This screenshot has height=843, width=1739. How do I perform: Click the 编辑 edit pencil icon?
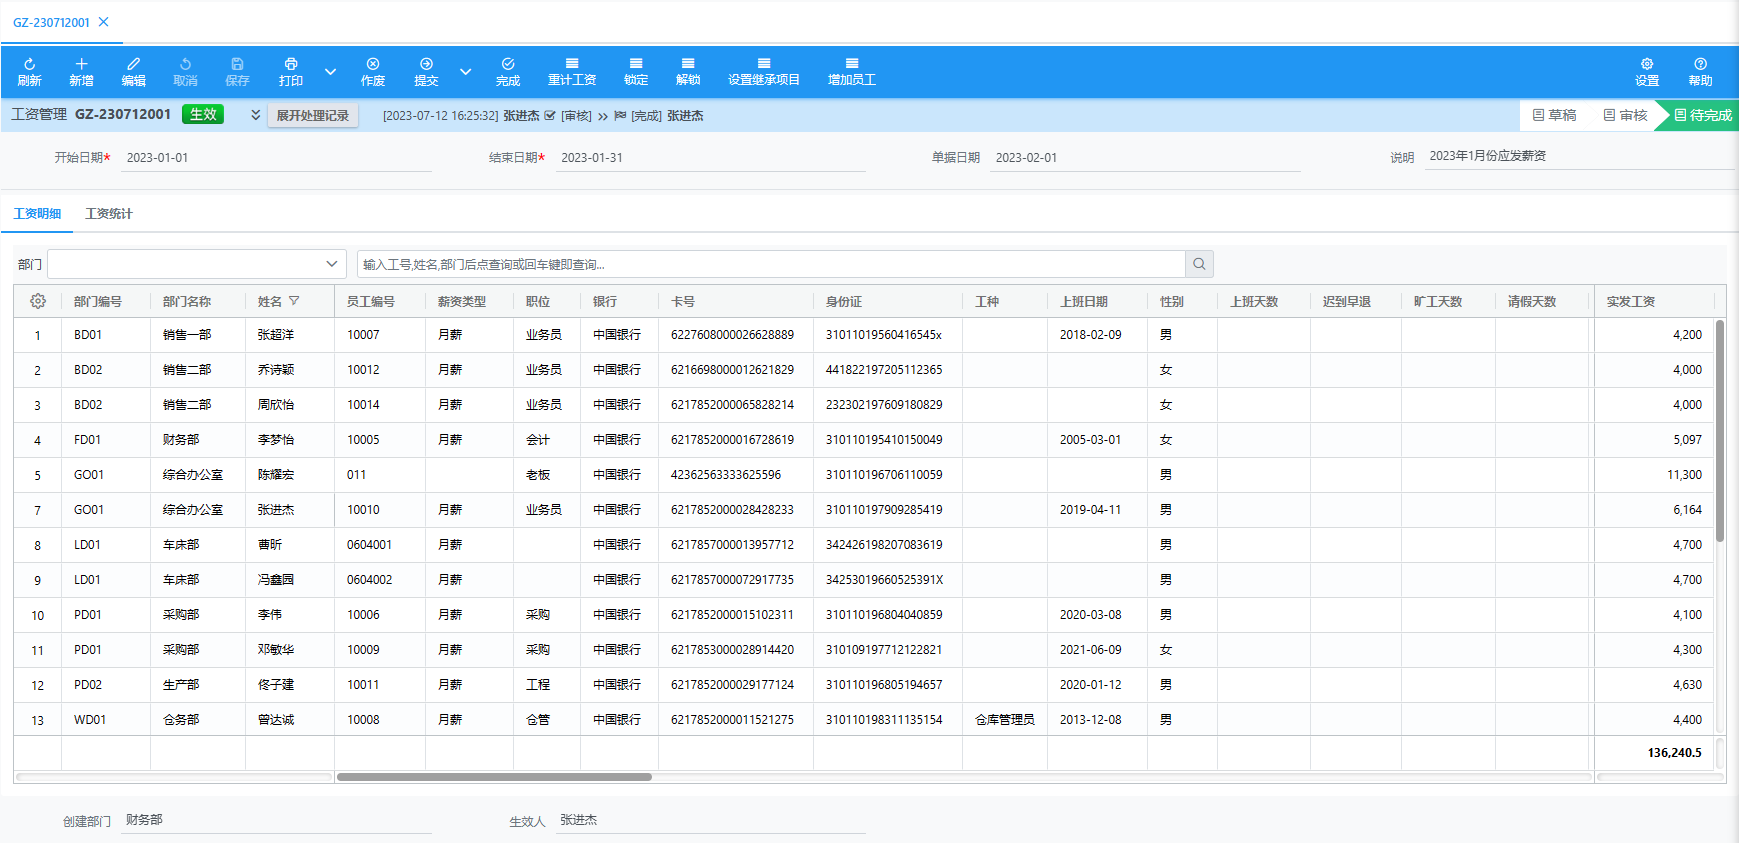coord(133,64)
